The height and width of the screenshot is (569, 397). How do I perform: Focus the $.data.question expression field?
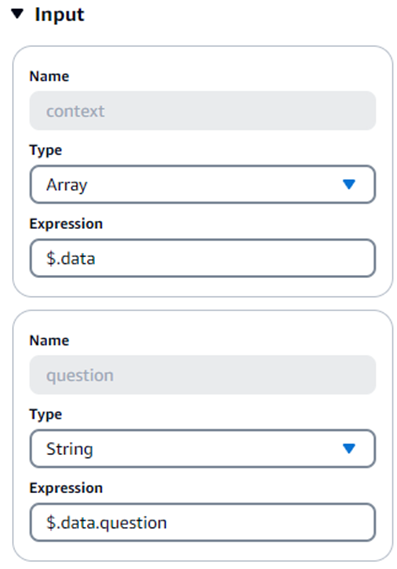(x=202, y=522)
